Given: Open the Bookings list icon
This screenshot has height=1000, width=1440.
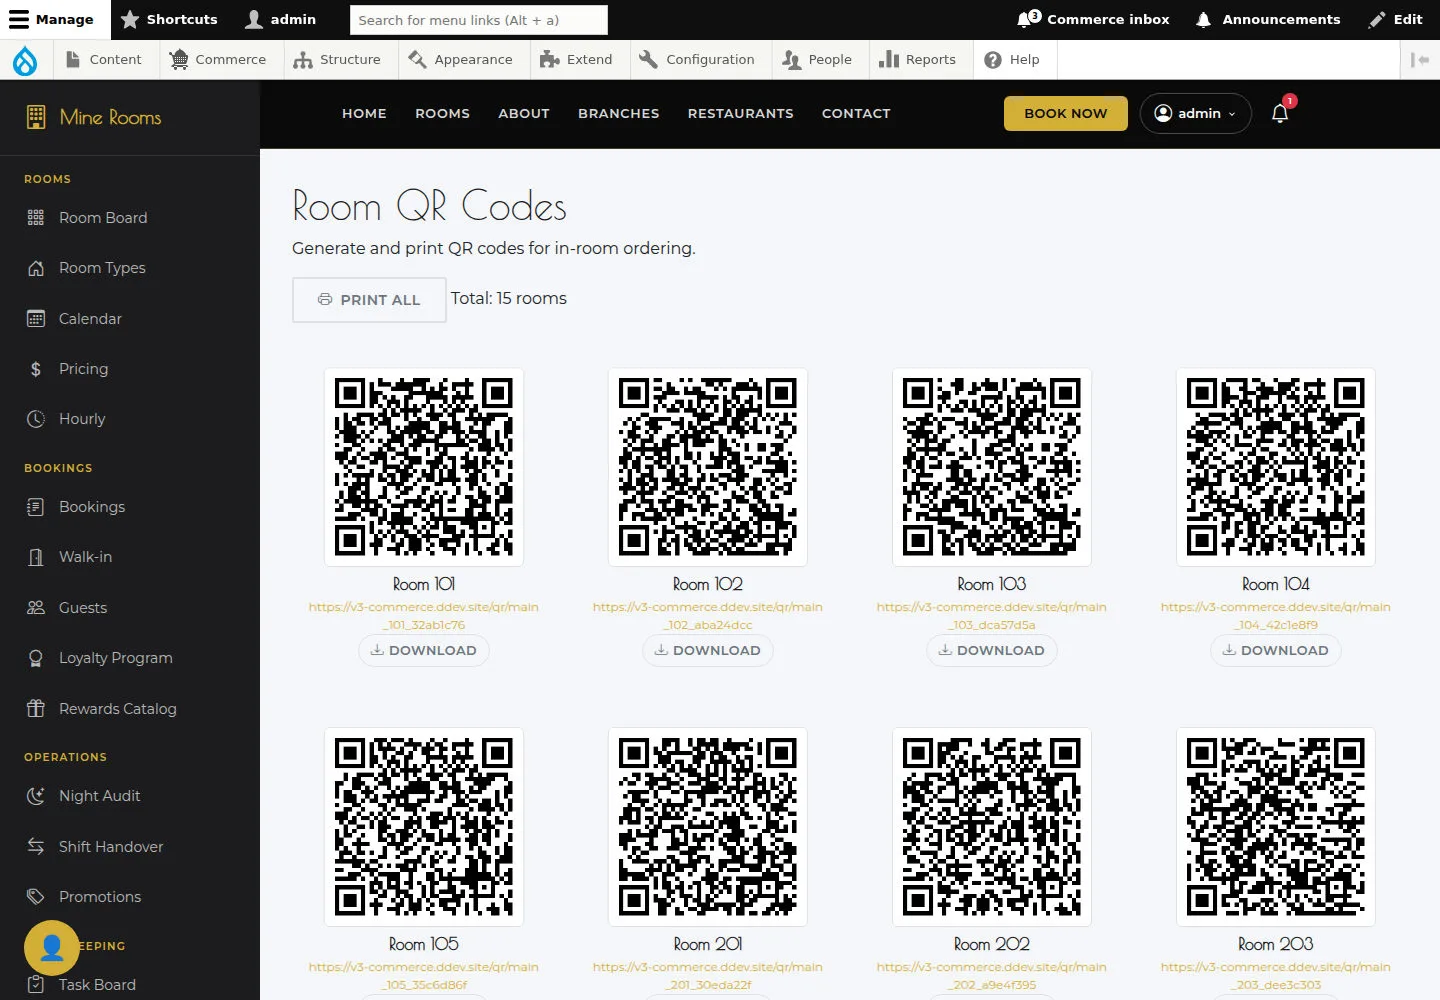Looking at the screenshot, I should (x=36, y=507).
